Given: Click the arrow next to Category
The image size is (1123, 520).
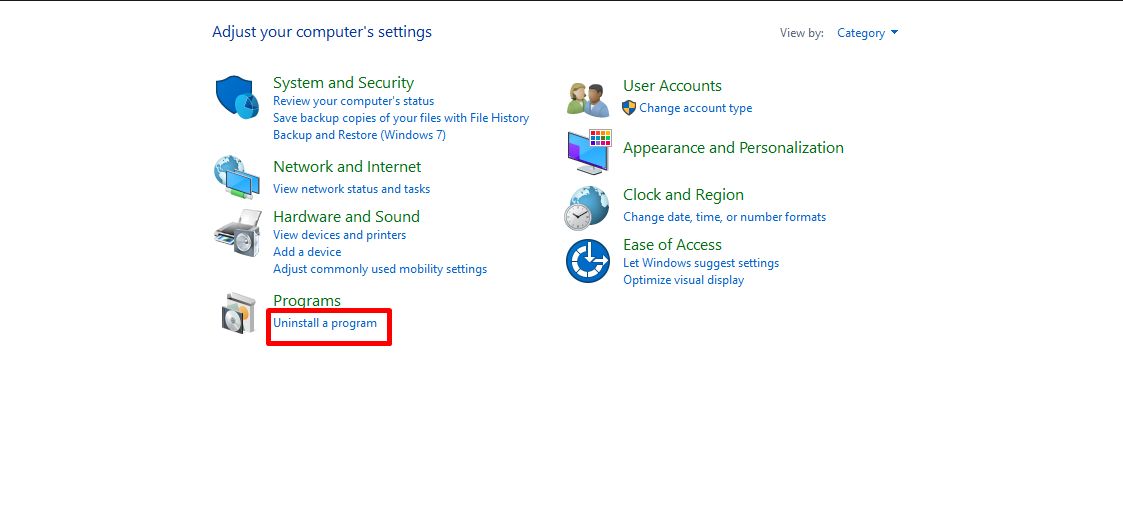Looking at the screenshot, I should click(894, 33).
